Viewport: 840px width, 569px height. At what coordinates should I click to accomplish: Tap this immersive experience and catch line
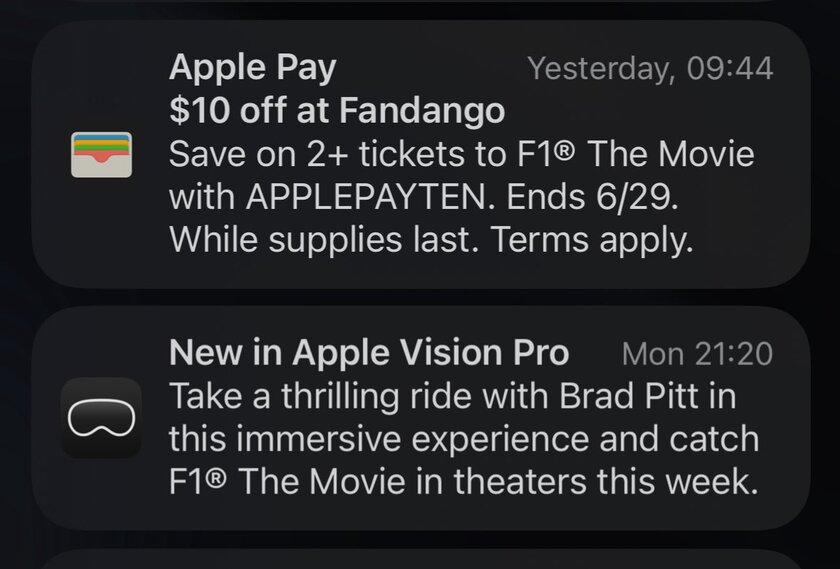pyautogui.click(x=464, y=439)
